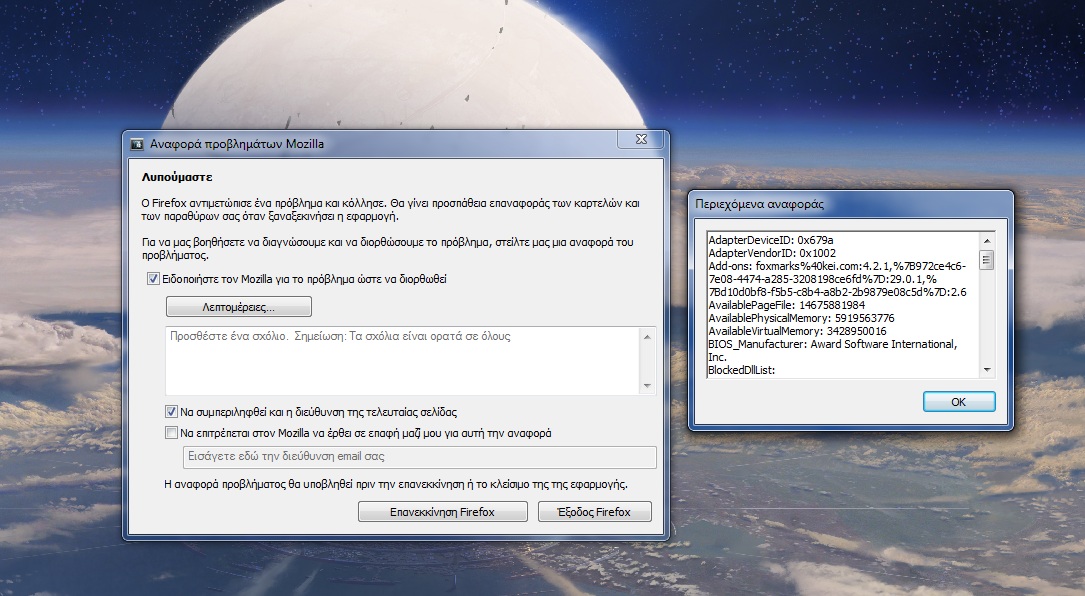Viewport: 1085px width, 596px height.
Task: Click the comment box scroll-down arrow
Action: point(647,386)
